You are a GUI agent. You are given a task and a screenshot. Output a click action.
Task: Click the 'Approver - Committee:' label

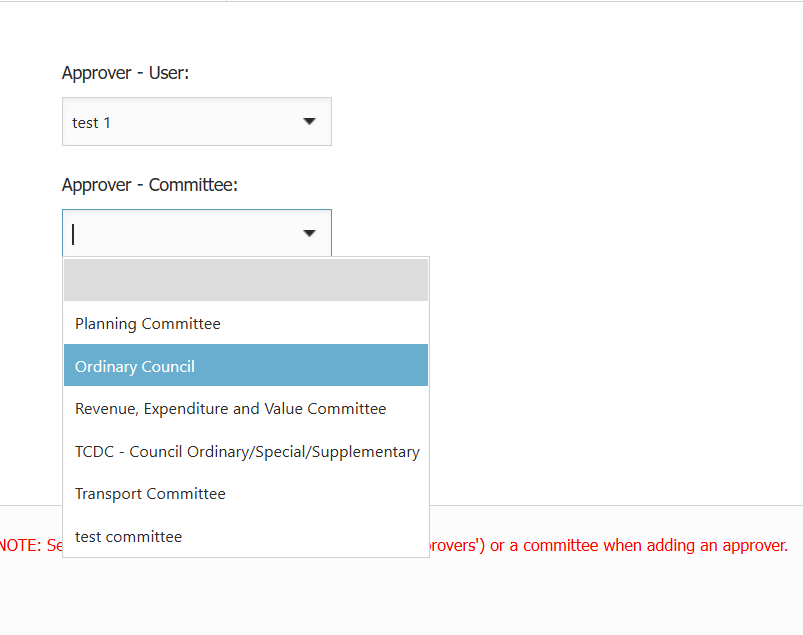pyautogui.click(x=149, y=185)
